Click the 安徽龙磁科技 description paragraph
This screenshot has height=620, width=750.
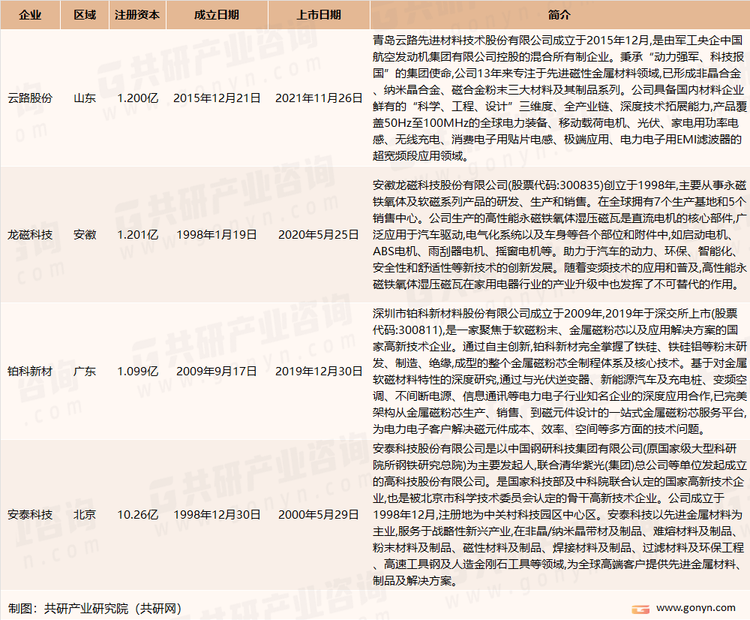[x=560, y=235]
